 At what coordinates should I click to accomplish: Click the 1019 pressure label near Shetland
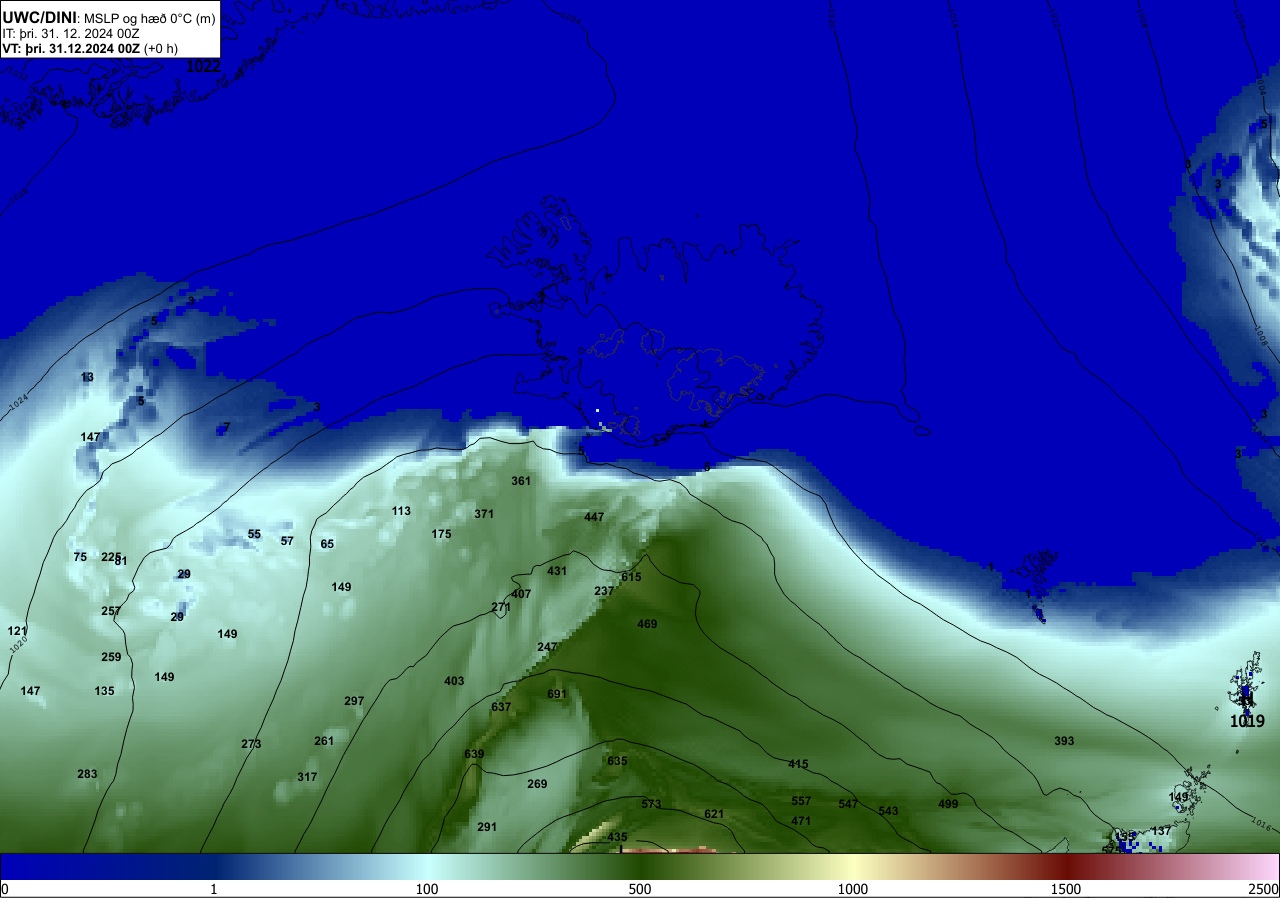(x=1247, y=721)
